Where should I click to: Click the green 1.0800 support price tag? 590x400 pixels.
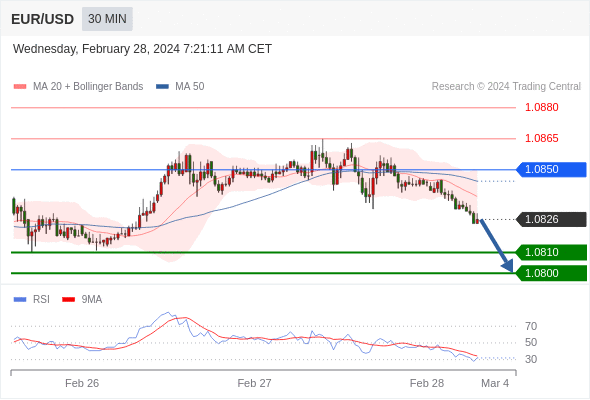pyautogui.click(x=551, y=273)
